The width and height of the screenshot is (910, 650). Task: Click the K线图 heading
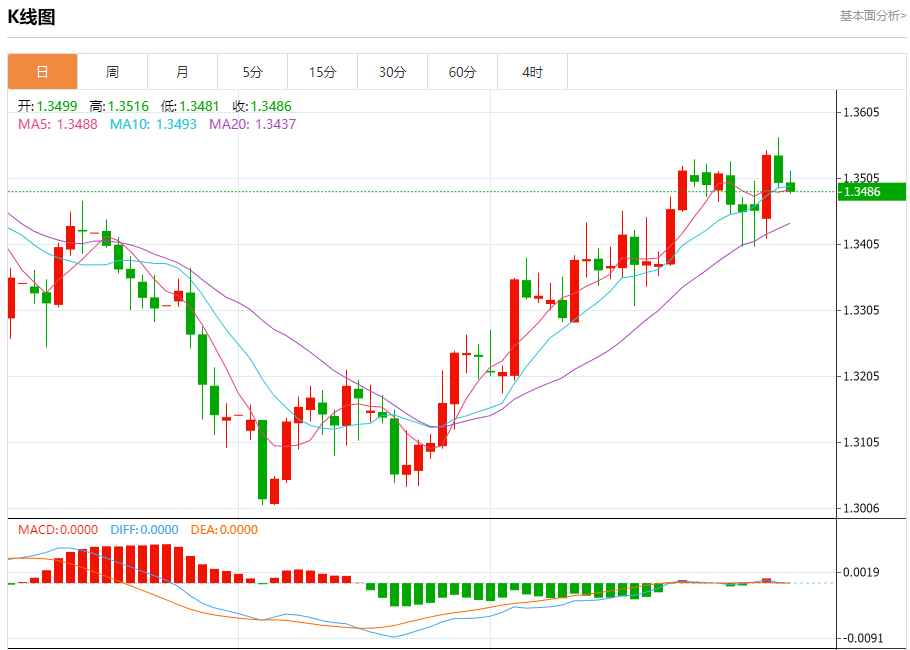click(32, 17)
